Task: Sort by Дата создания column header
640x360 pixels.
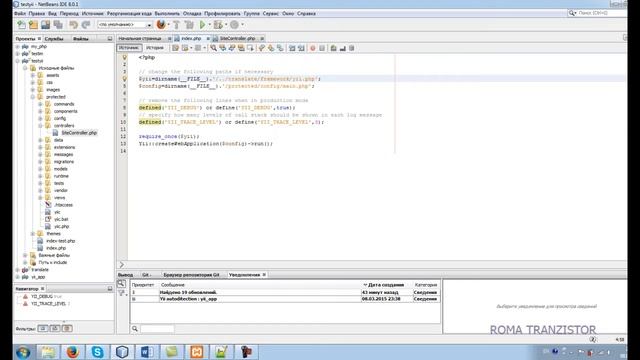Action: [x=386, y=285]
